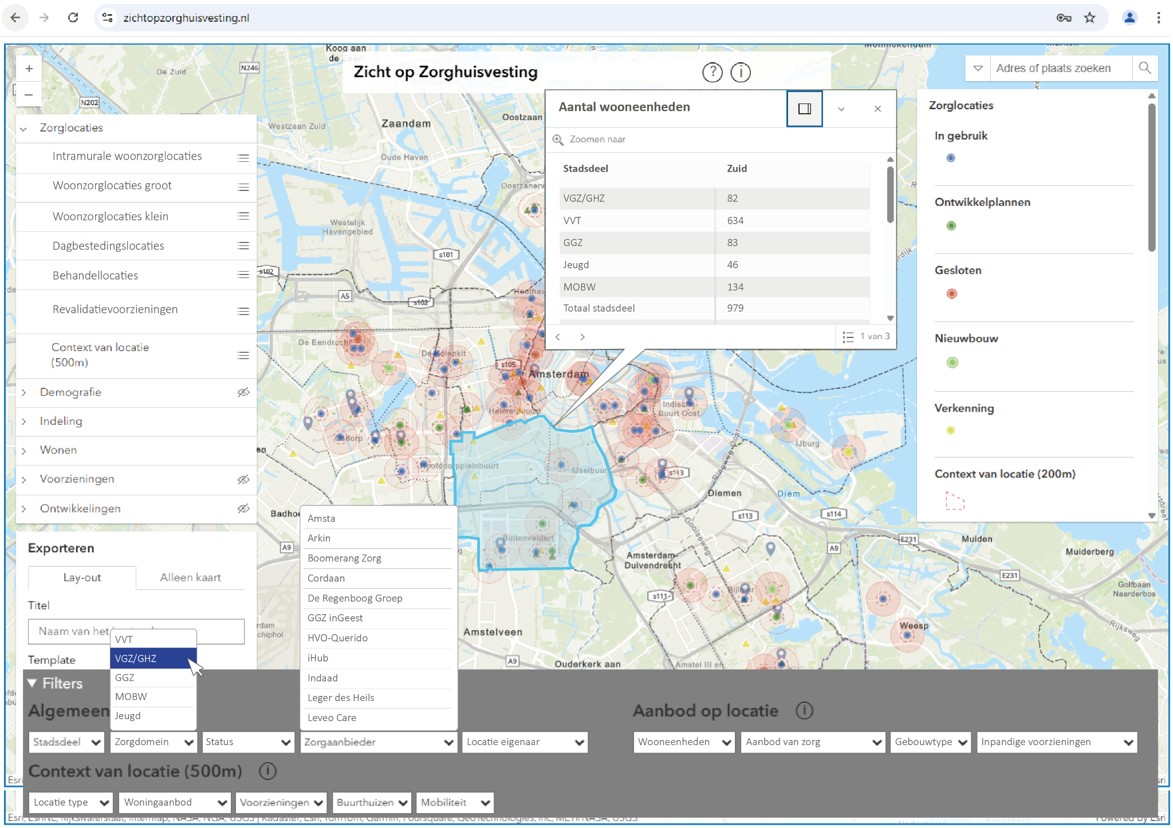Open the help question mark icon
This screenshot has height=828, width=1173.
coord(712,73)
